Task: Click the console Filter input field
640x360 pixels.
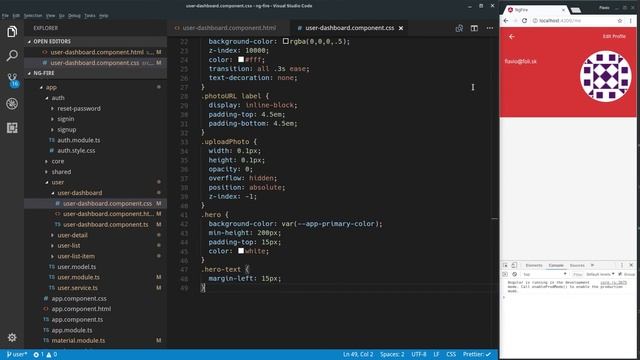Action: click(577, 274)
